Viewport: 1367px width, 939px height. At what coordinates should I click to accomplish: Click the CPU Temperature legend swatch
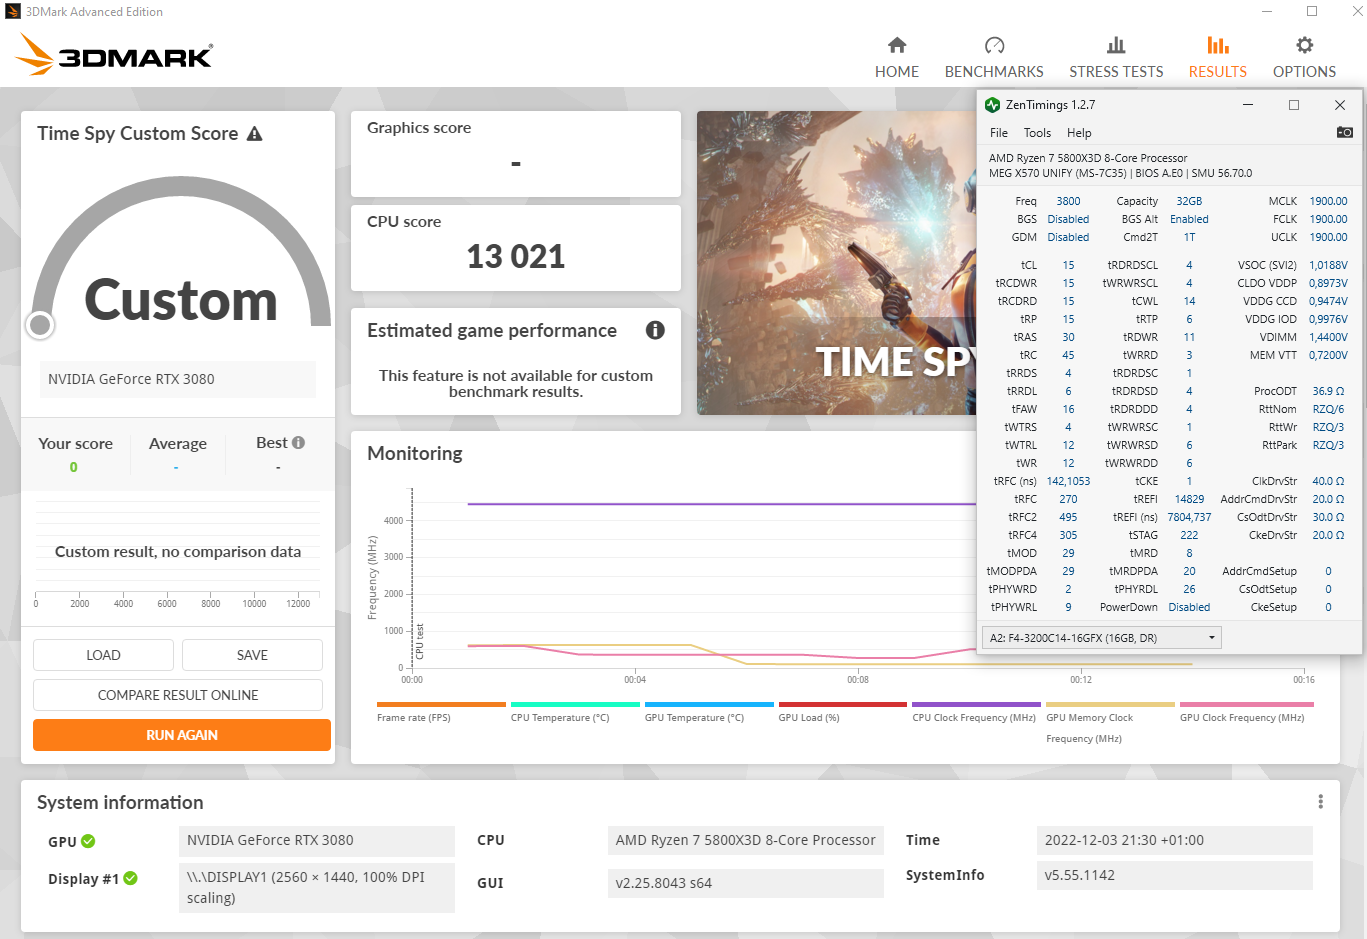click(x=575, y=704)
